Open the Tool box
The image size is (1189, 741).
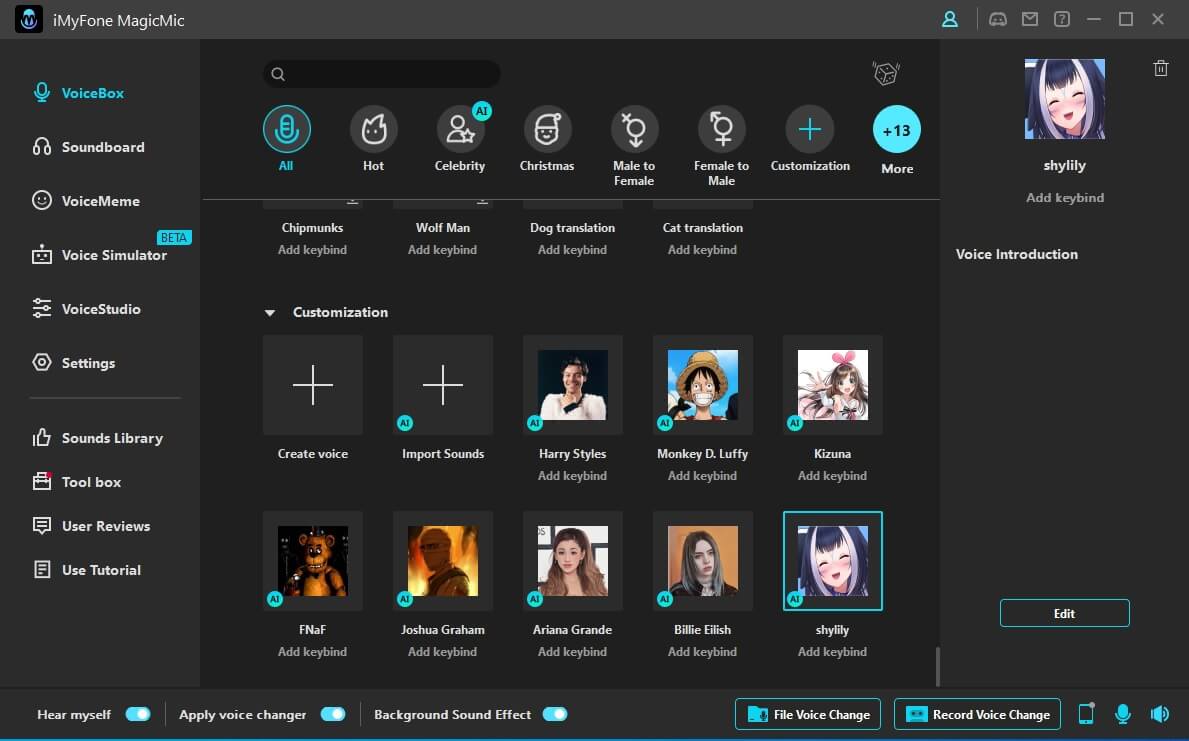pyautogui.click(x=77, y=482)
